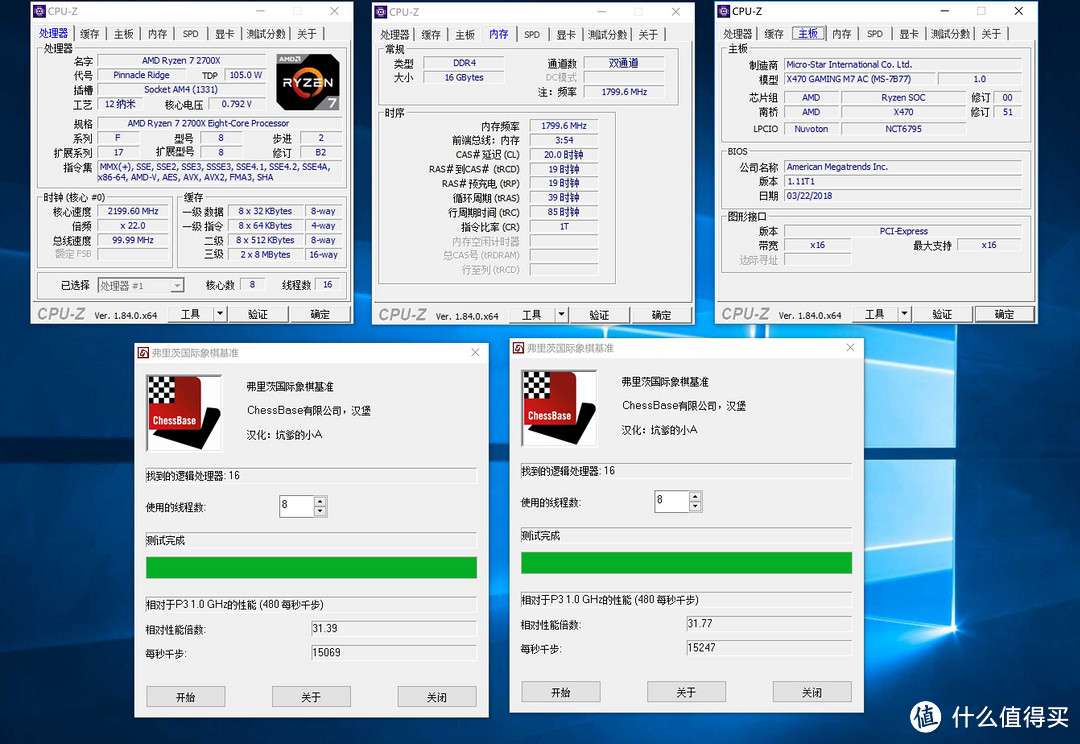The height and width of the screenshot is (744, 1080).
Task: Open the 主板 tab in the left CPU-Z window
Action: tap(124, 34)
